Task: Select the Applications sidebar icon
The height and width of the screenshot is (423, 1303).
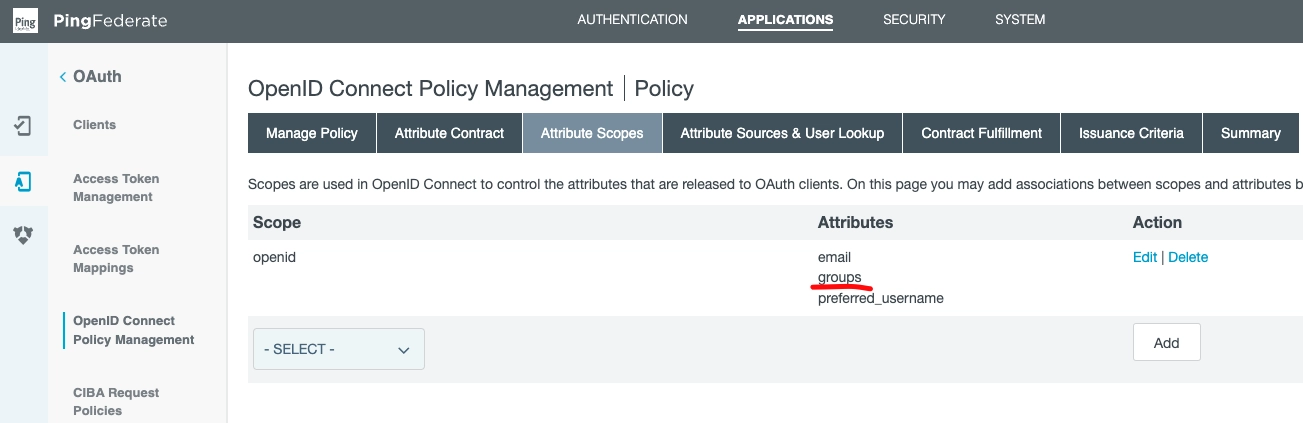Action: point(23,181)
